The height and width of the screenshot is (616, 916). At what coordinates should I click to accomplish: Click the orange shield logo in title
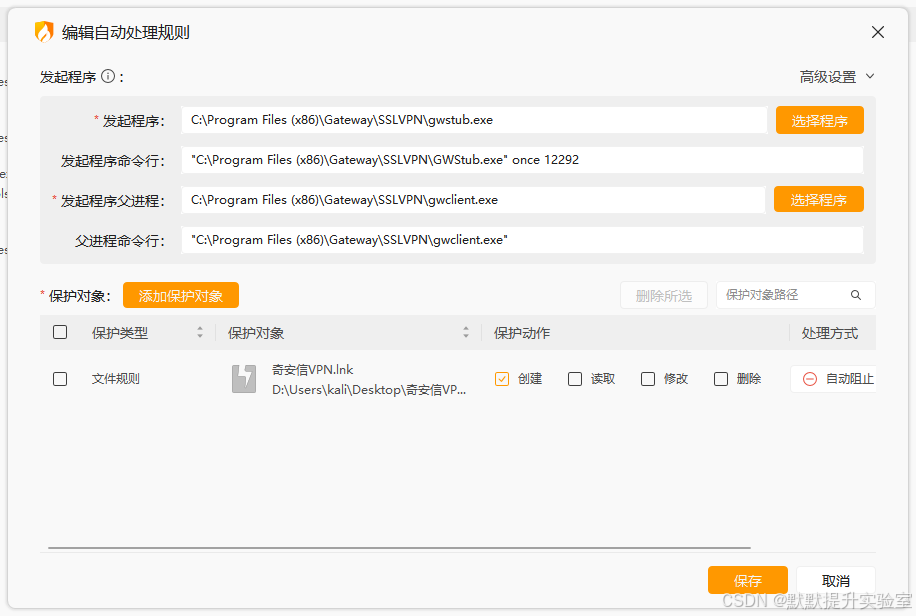(x=44, y=32)
